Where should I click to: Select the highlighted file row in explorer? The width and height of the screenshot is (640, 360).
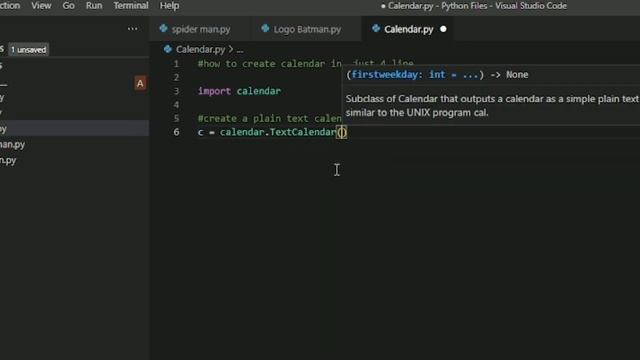(74, 129)
